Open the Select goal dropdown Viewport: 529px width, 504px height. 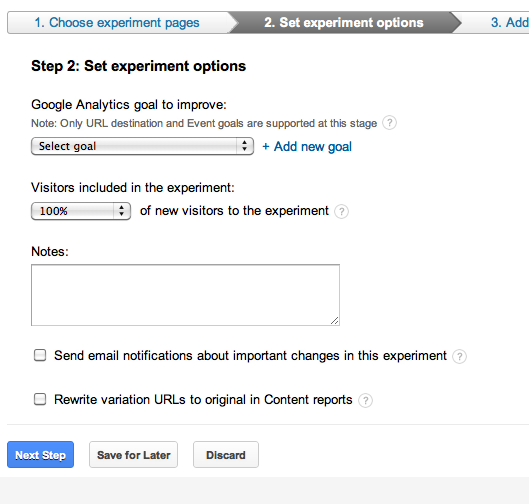click(142, 146)
